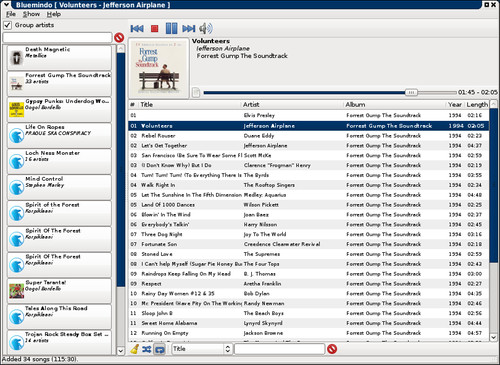Select the Rebel Rouser track

[309, 136]
